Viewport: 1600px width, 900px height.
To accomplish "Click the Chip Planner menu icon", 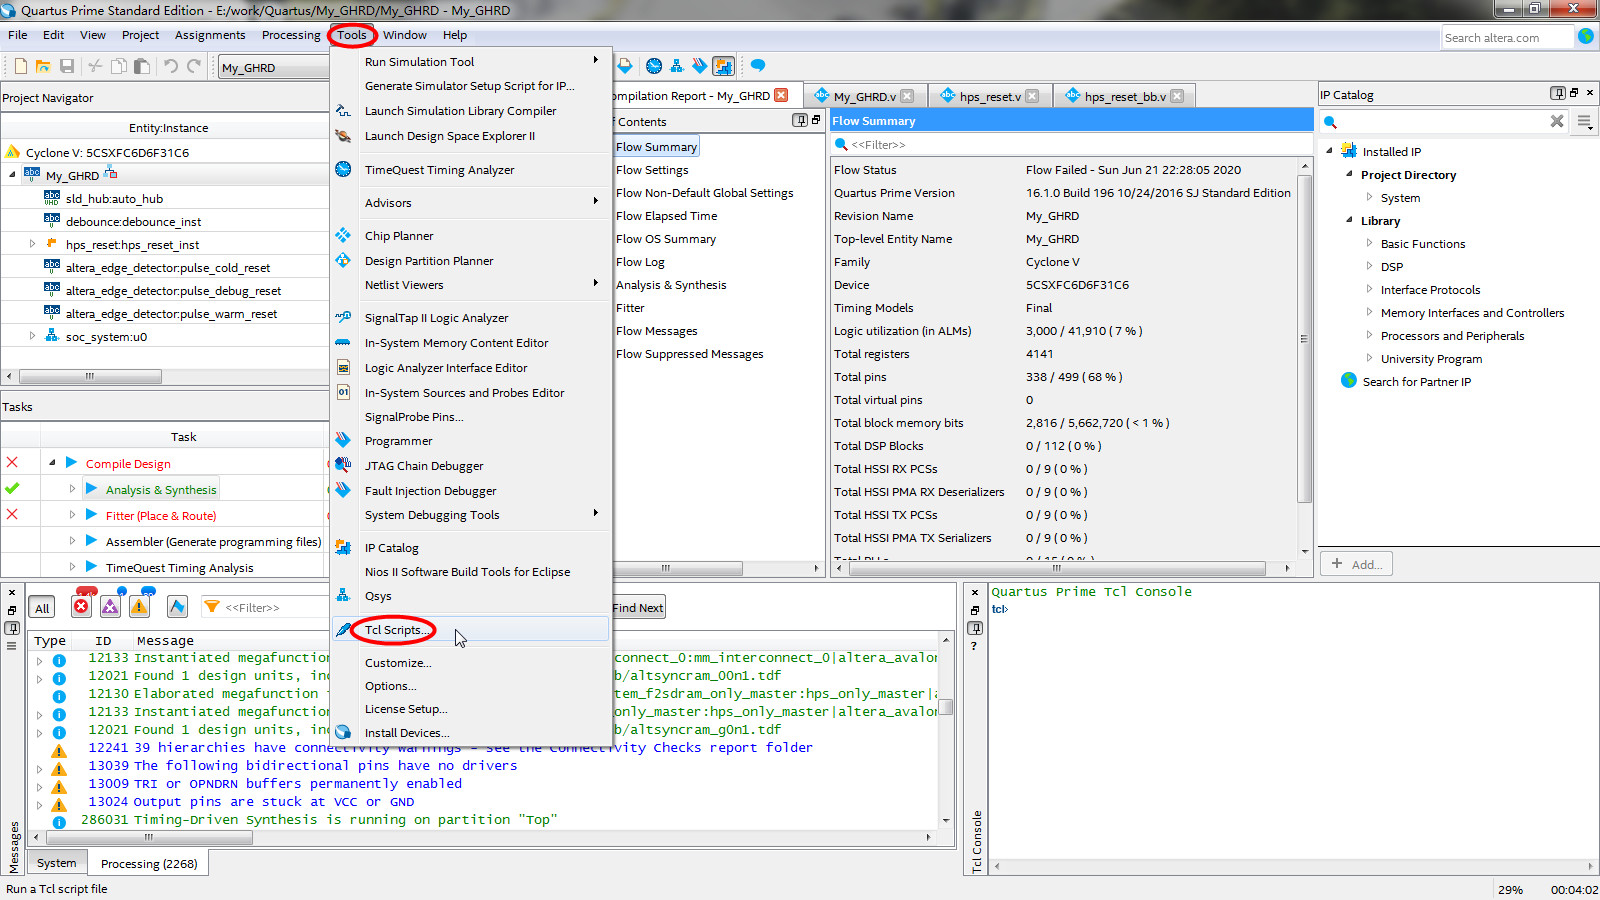I will click(x=343, y=235).
